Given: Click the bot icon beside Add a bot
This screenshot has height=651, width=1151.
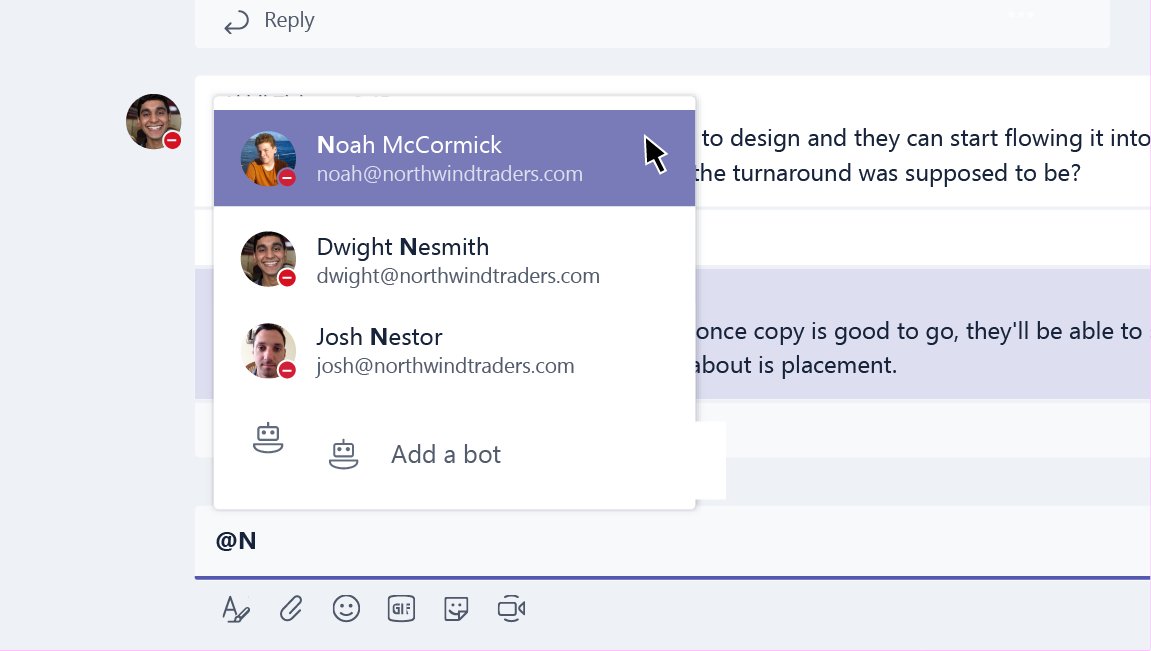Looking at the screenshot, I should pos(344,454).
